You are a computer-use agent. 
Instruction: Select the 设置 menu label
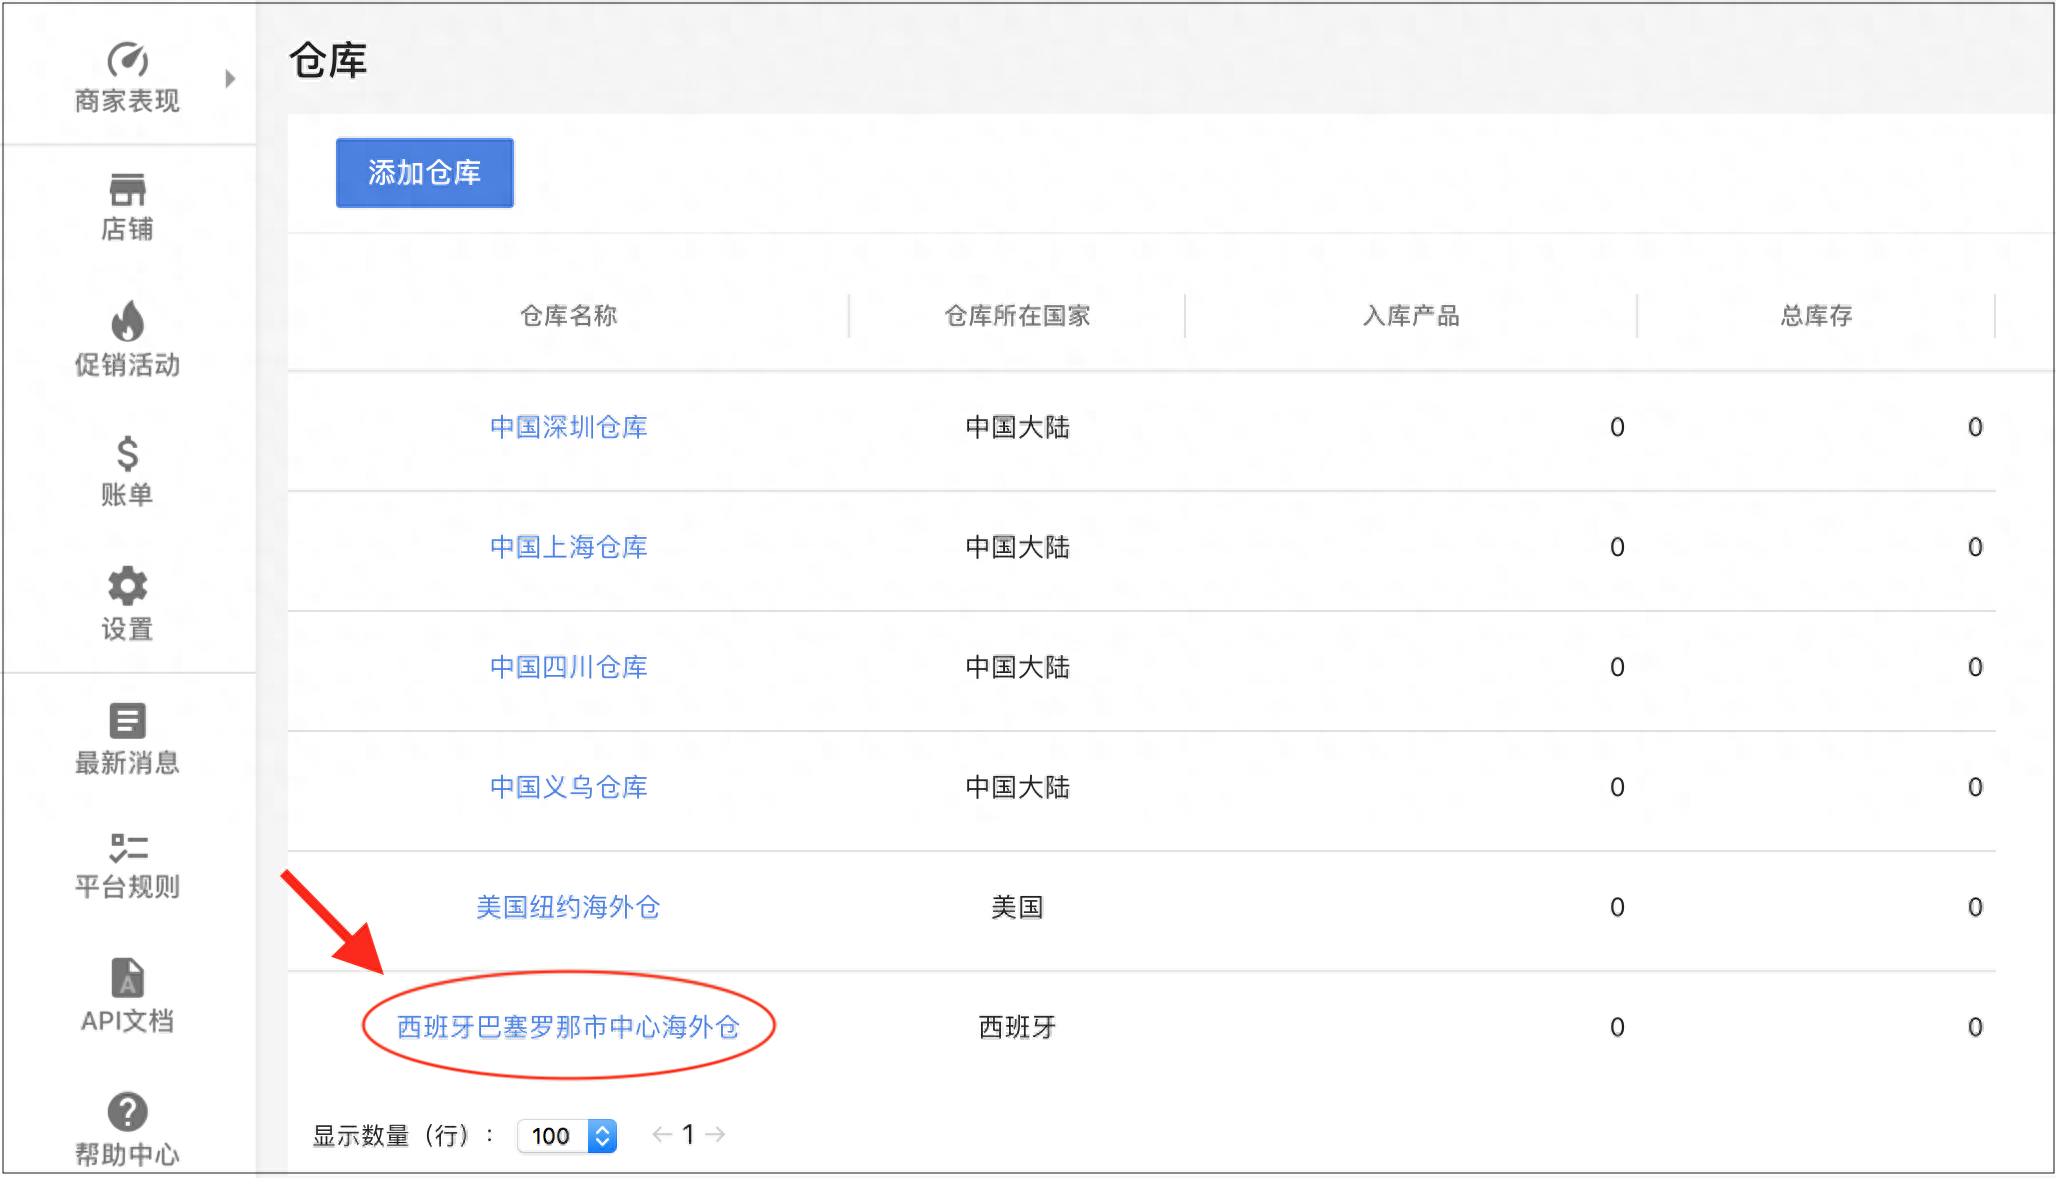pos(127,629)
